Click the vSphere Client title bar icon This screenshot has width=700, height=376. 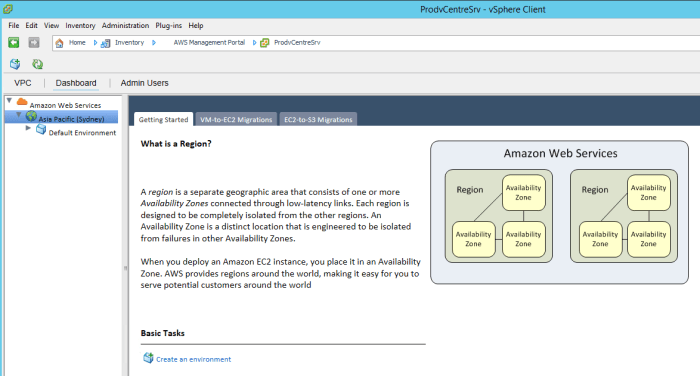(8, 8)
